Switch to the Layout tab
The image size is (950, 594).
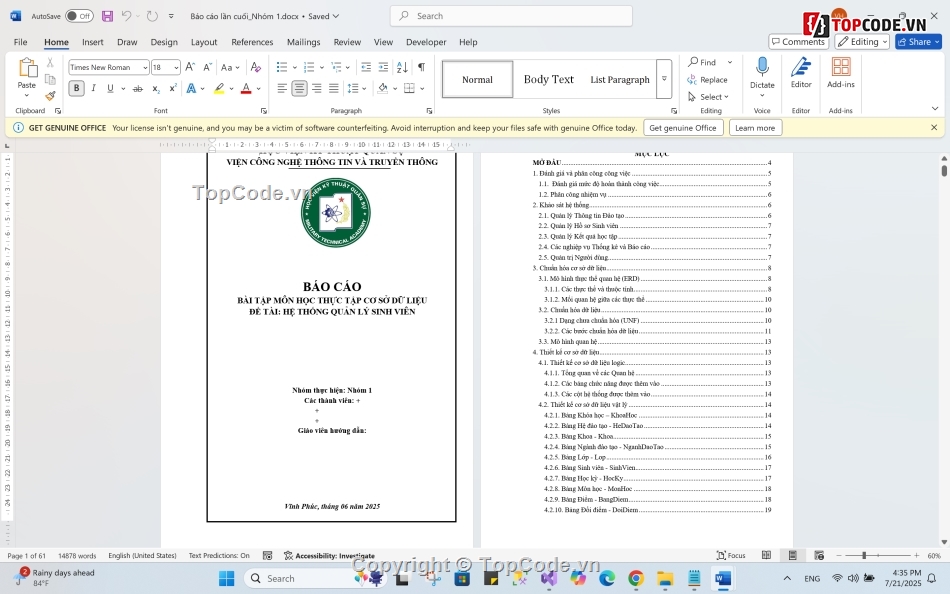point(204,42)
